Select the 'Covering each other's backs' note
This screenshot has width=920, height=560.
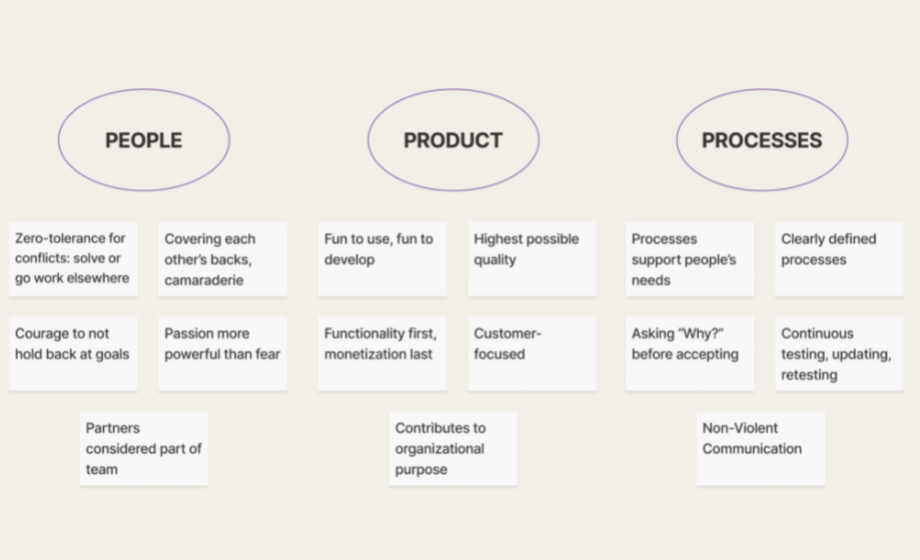[223, 259]
